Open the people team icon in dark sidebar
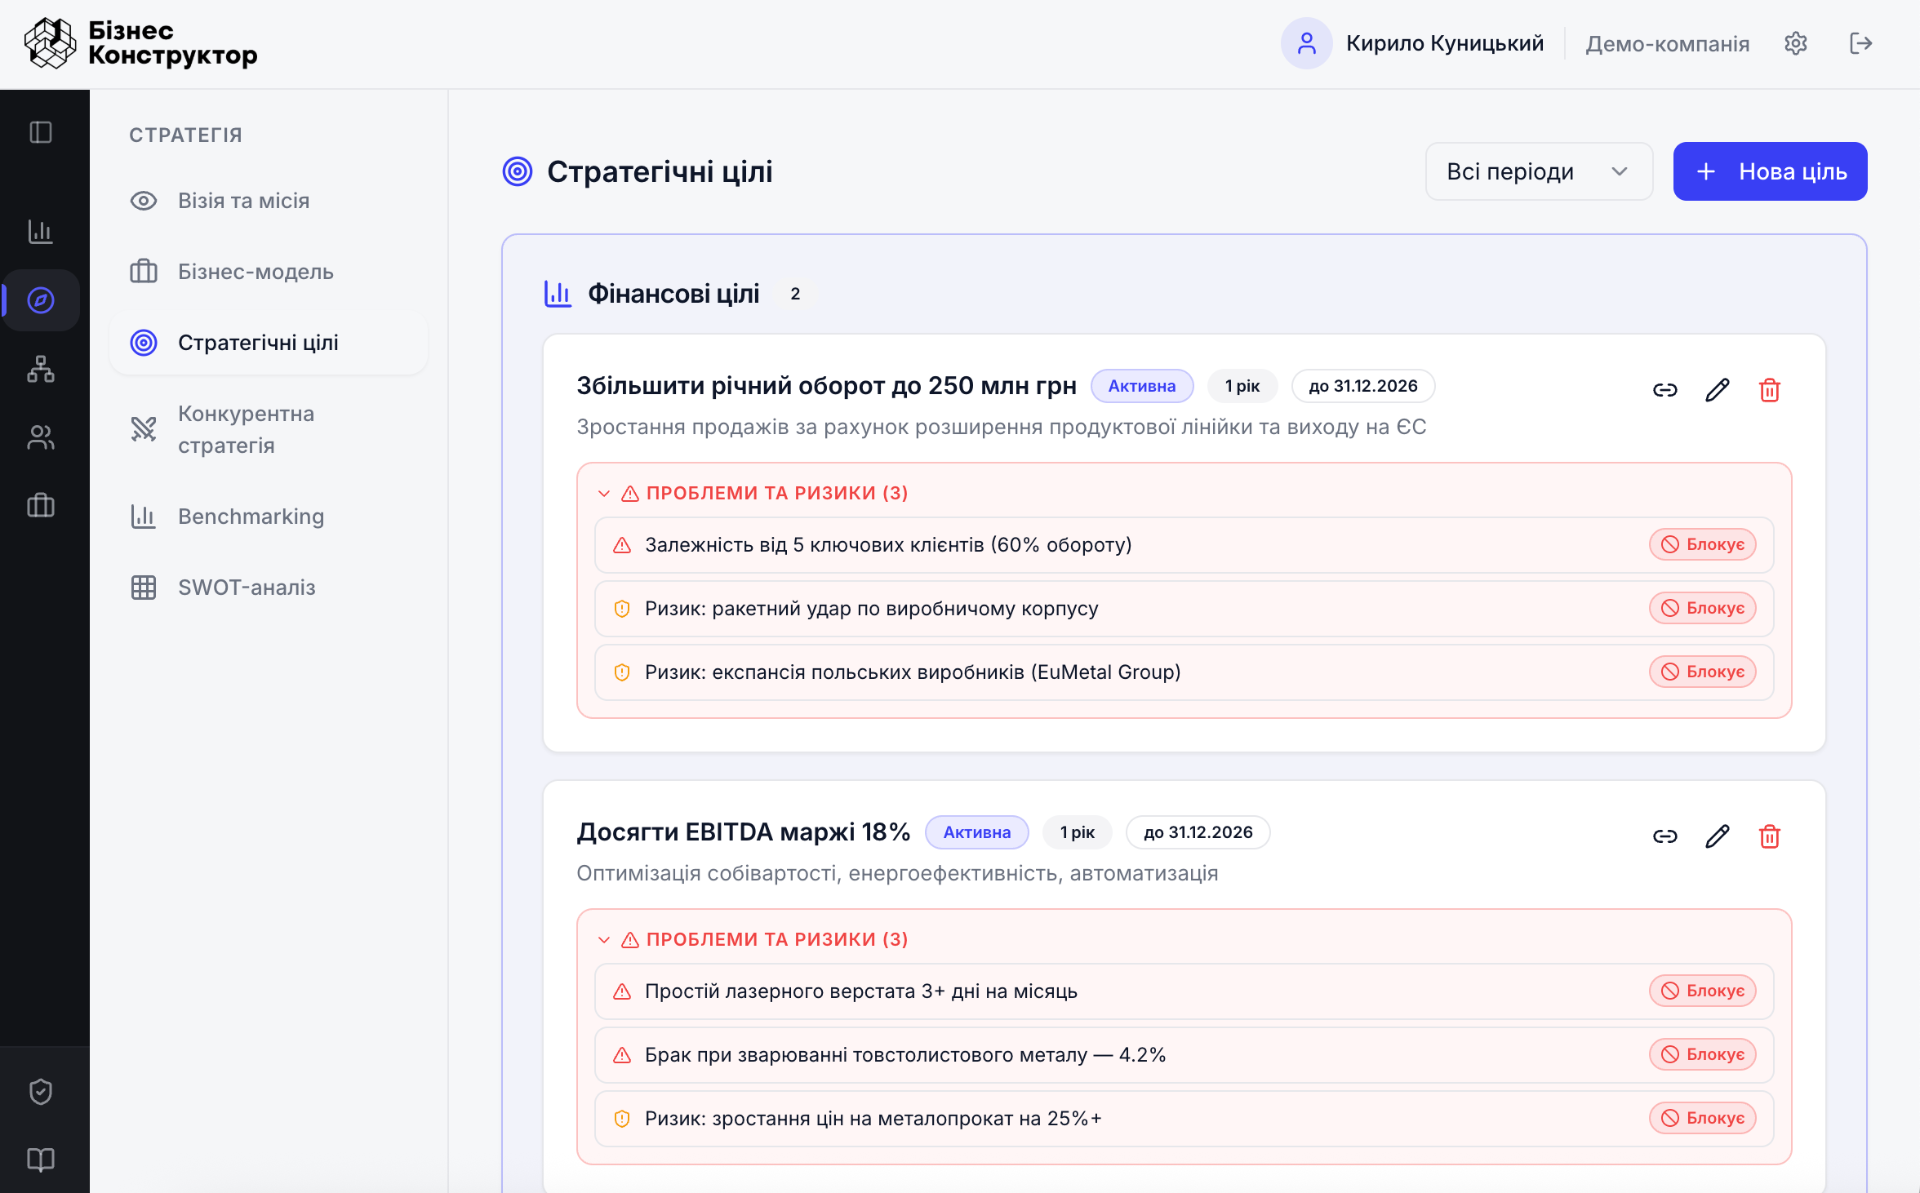 click(41, 437)
